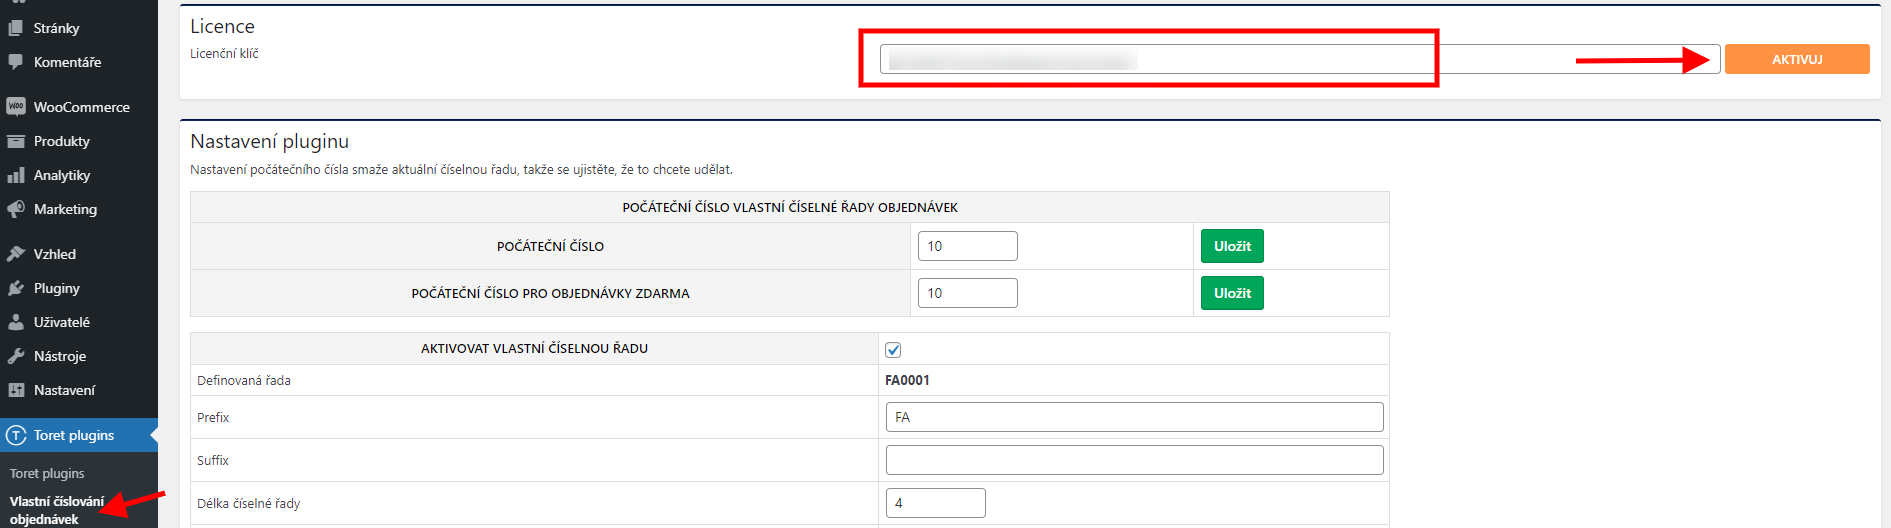Click the Analytiky bar chart icon

click(16, 175)
